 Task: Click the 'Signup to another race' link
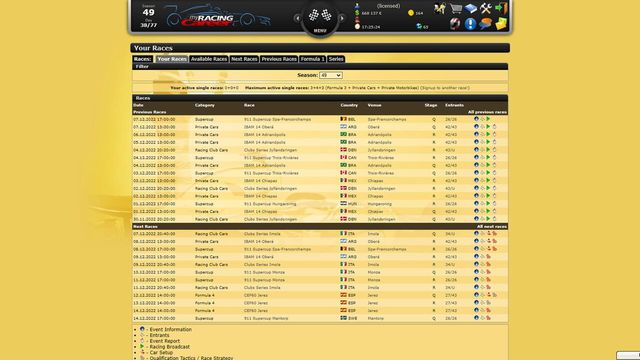click(x=445, y=88)
